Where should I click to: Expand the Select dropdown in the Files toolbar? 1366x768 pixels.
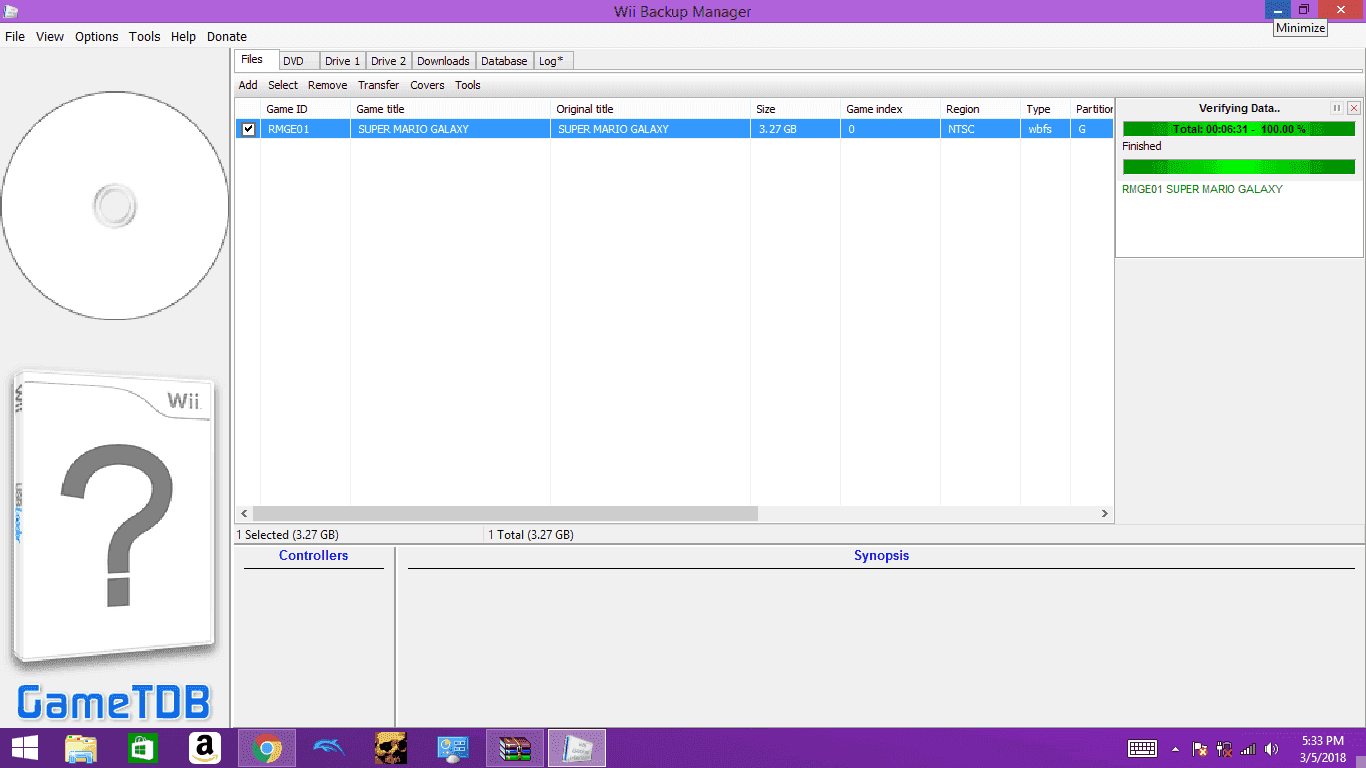tap(283, 85)
